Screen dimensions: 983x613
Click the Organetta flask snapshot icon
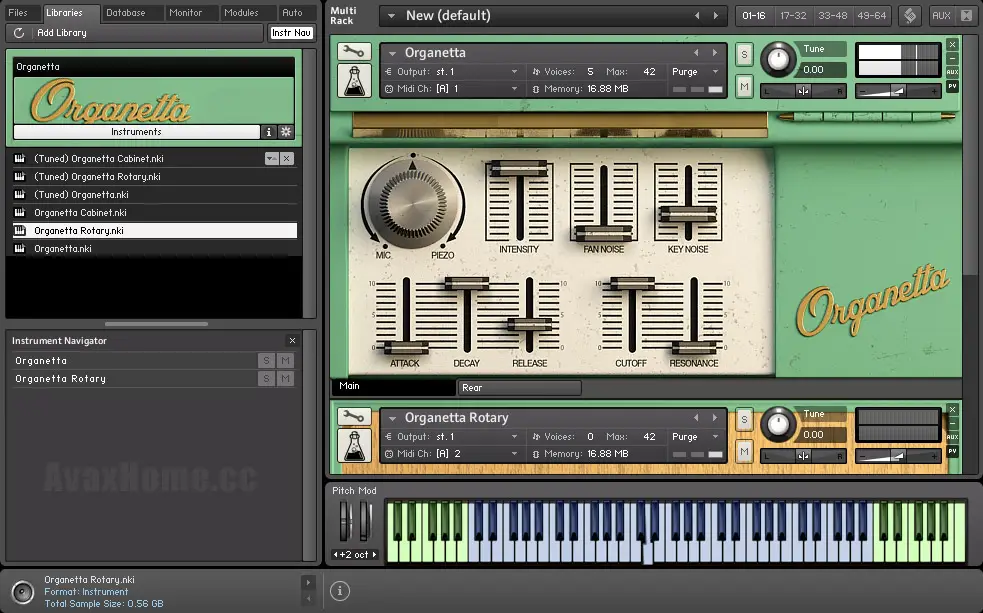click(354, 81)
